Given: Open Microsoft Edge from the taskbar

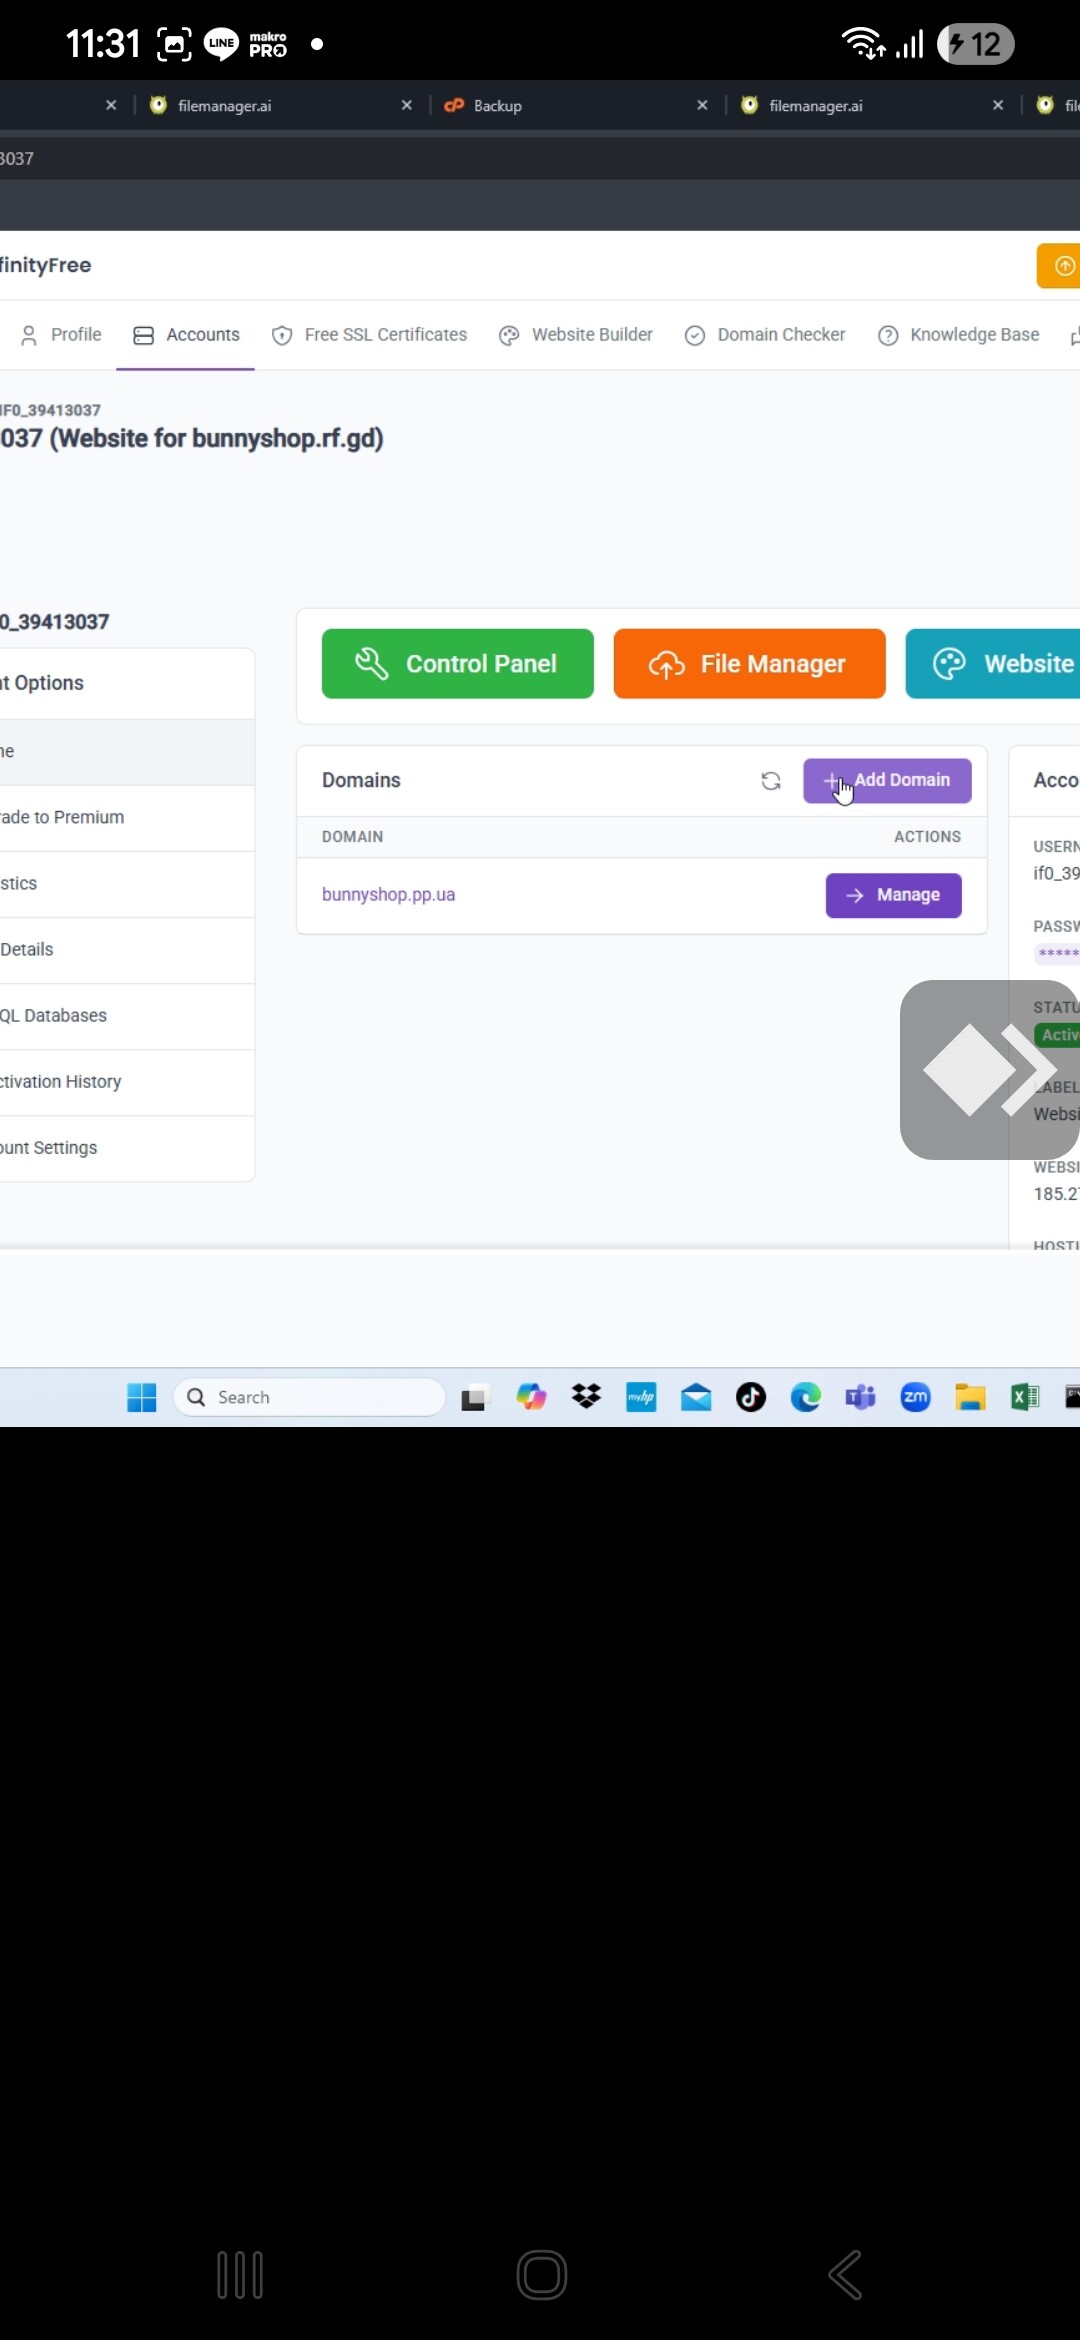Looking at the screenshot, I should 806,1397.
